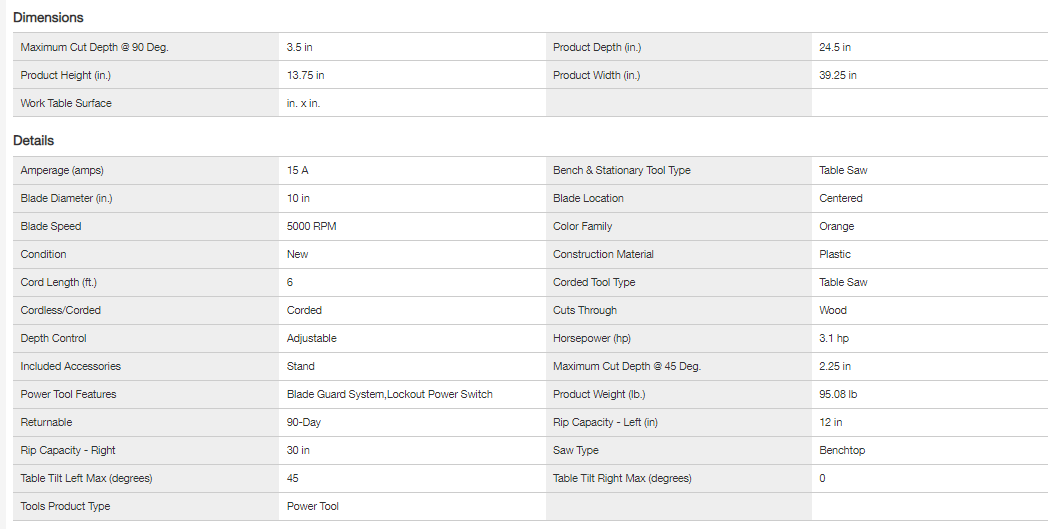Click the Returnable 90-Day value
Screen dimensions: 1048x529
pyautogui.click(x=303, y=422)
